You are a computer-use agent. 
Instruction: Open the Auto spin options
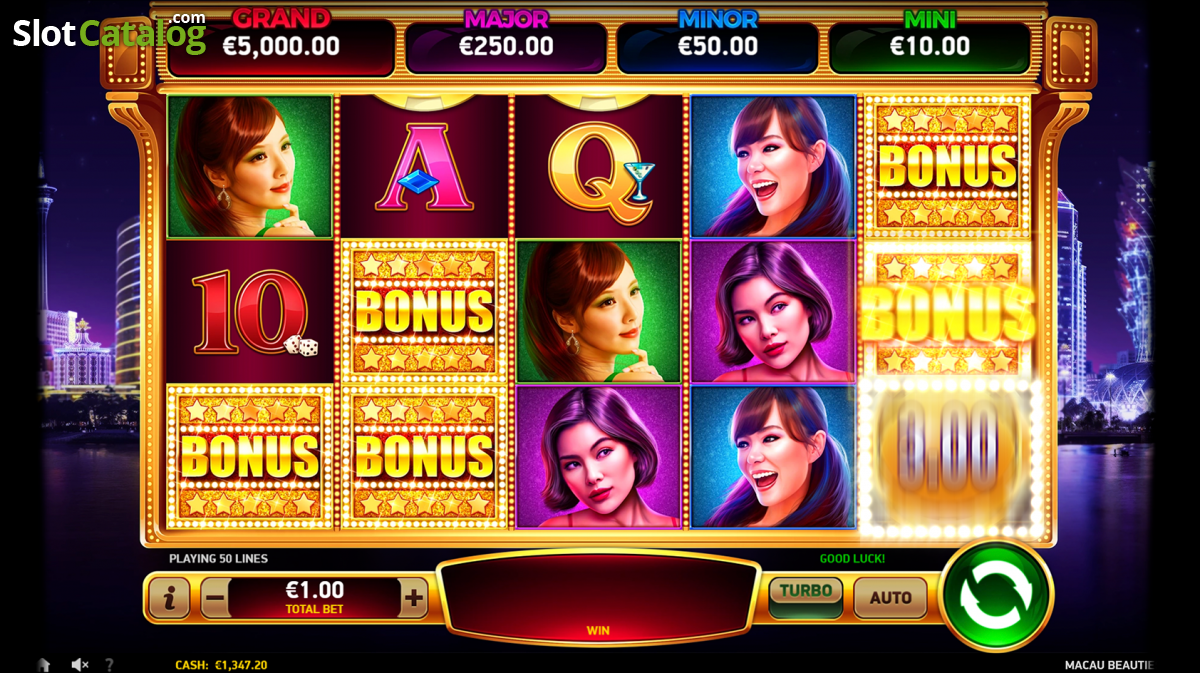point(890,598)
